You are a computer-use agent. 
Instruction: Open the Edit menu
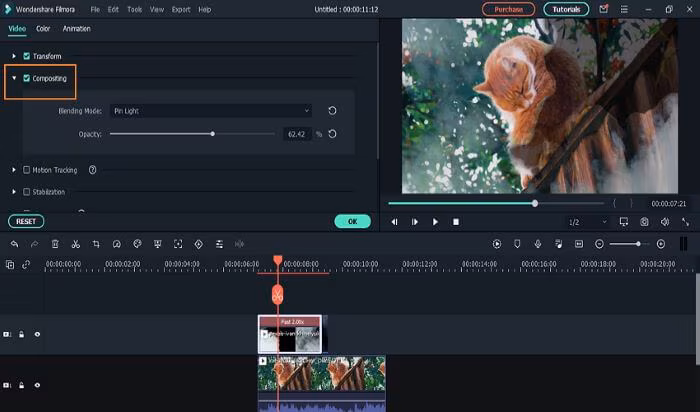pos(113,9)
